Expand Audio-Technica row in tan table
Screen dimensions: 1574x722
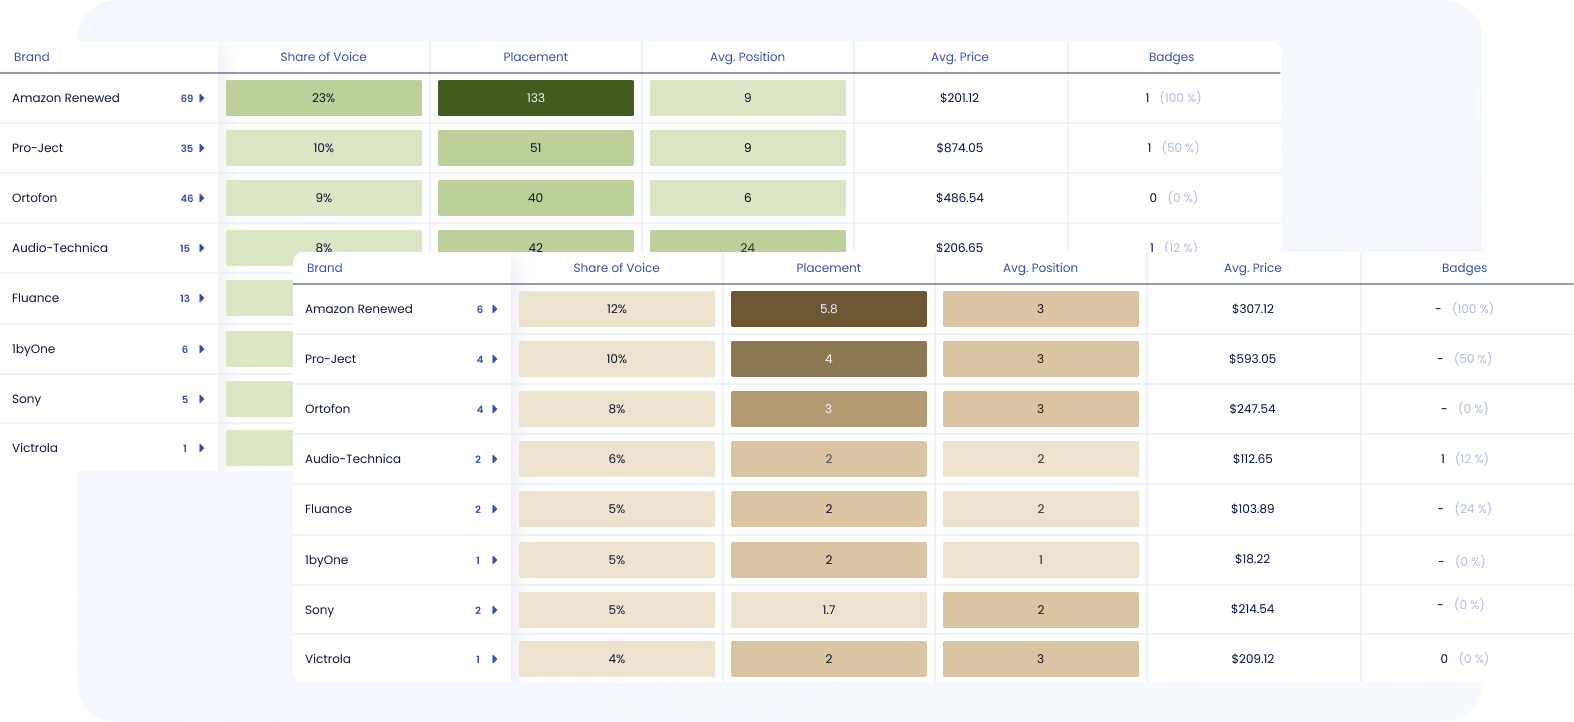pos(495,459)
